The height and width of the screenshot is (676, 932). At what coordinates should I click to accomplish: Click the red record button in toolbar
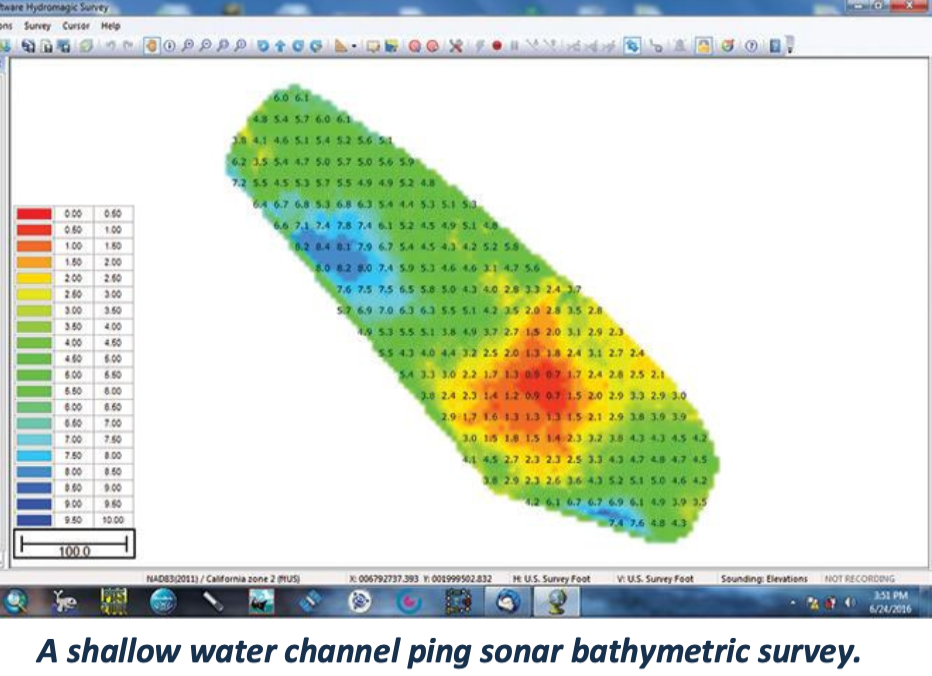point(496,46)
